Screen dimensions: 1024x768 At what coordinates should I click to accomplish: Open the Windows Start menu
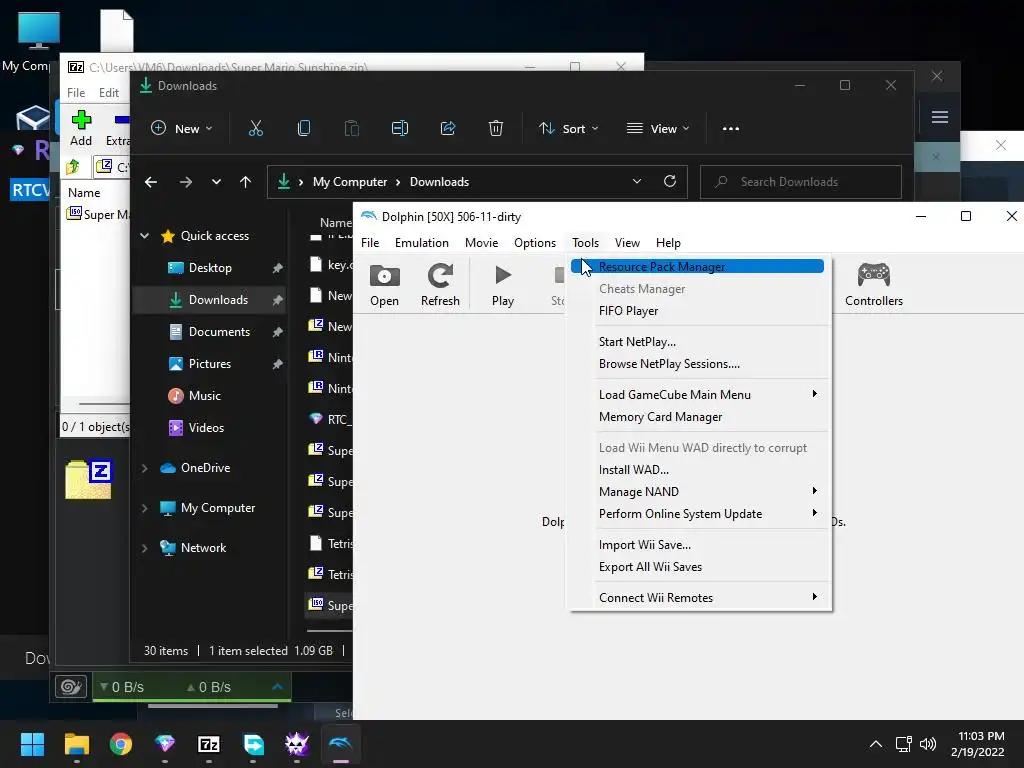(32, 744)
